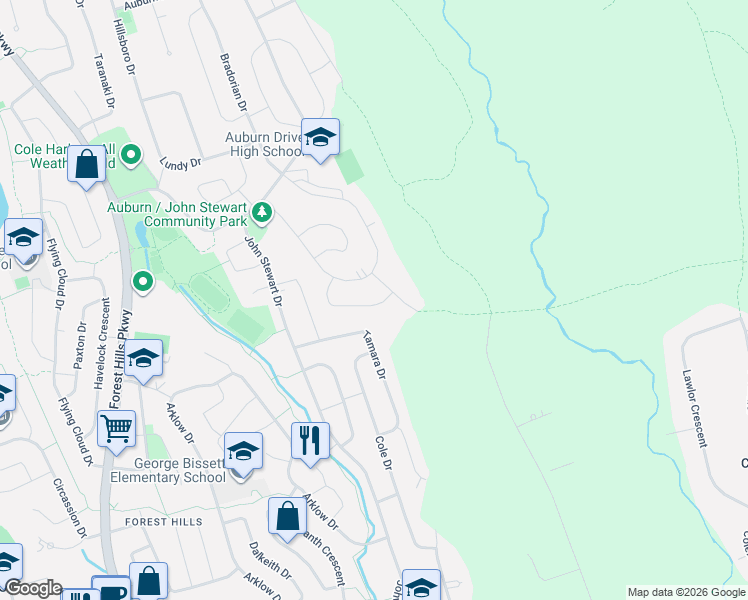This screenshot has width=748, height=600.
Task: Open the shopping cart grocery marker
Action: (x=117, y=431)
